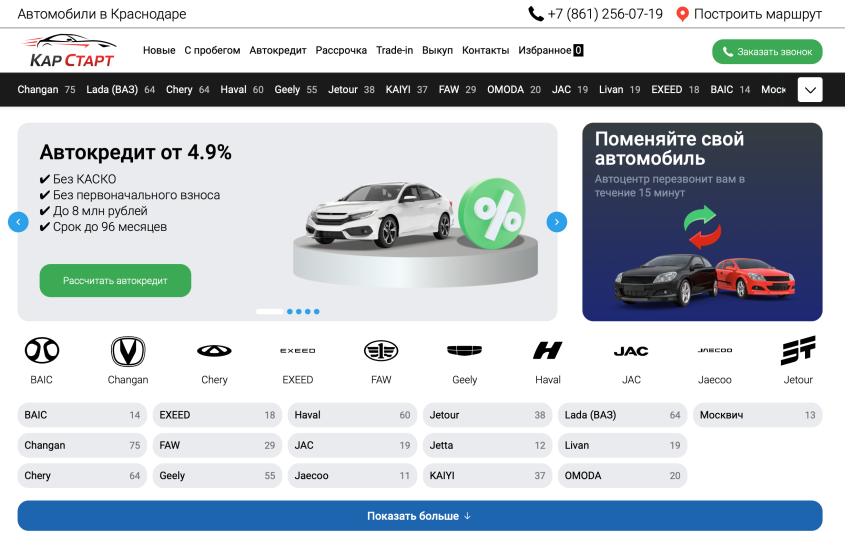Select Jetour 38 in dark brand bar
The width and height of the screenshot is (845, 546).
point(351,89)
